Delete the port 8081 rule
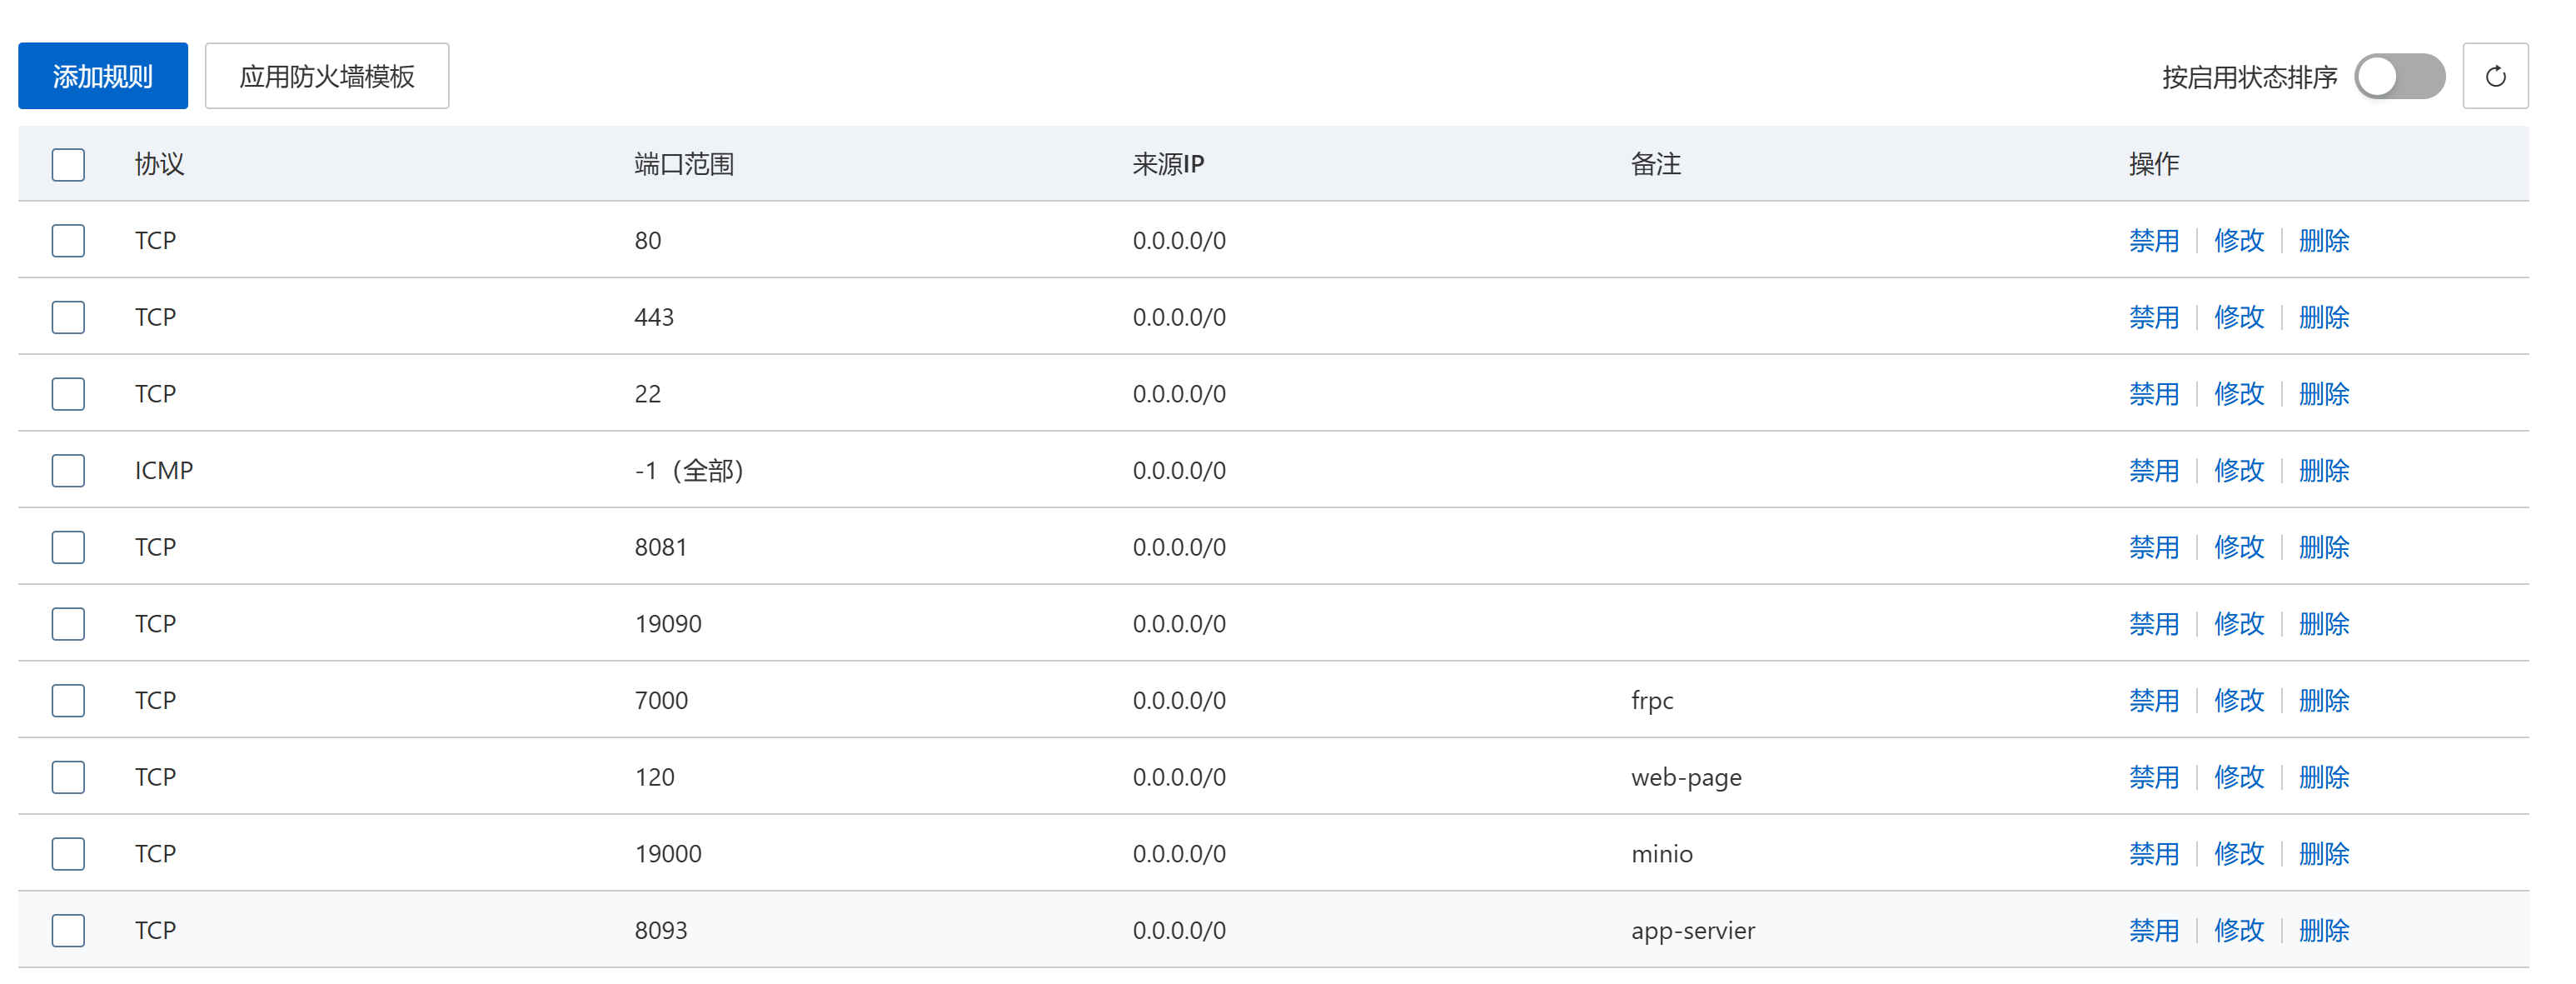 coord(2323,547)
